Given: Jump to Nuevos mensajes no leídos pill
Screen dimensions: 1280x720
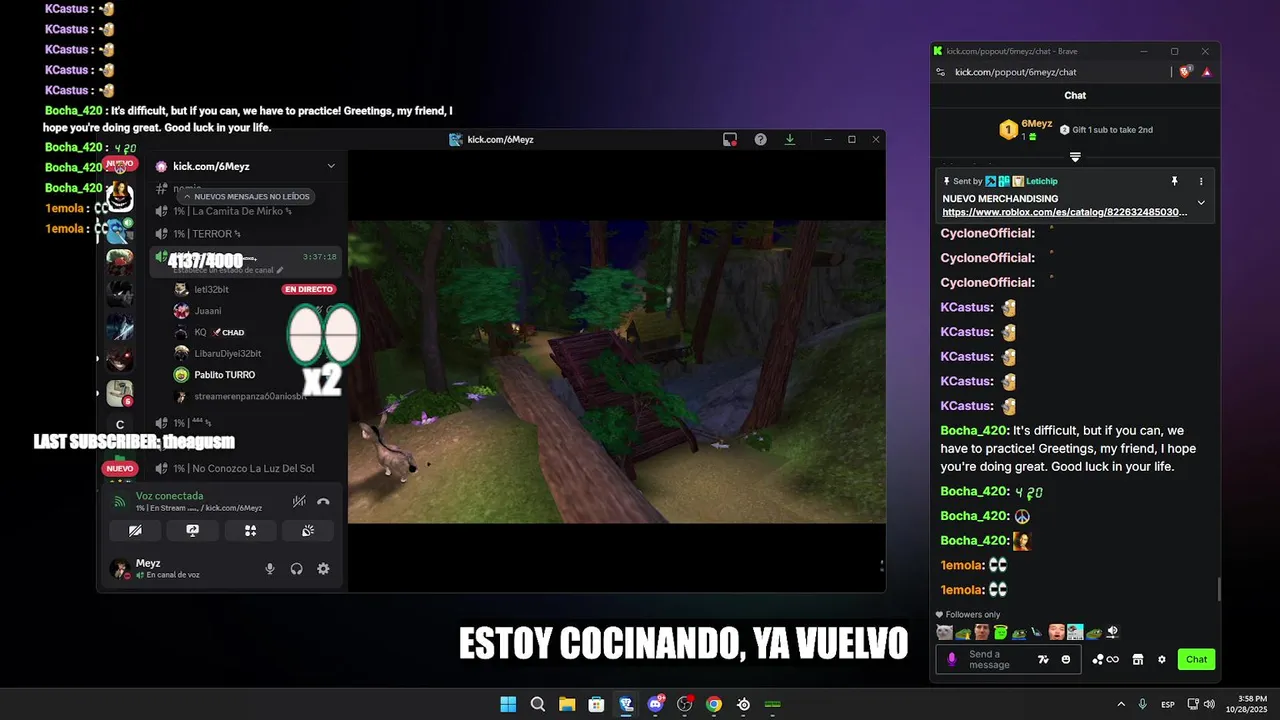Looking at the screenshot, I should tap(245, 197).
